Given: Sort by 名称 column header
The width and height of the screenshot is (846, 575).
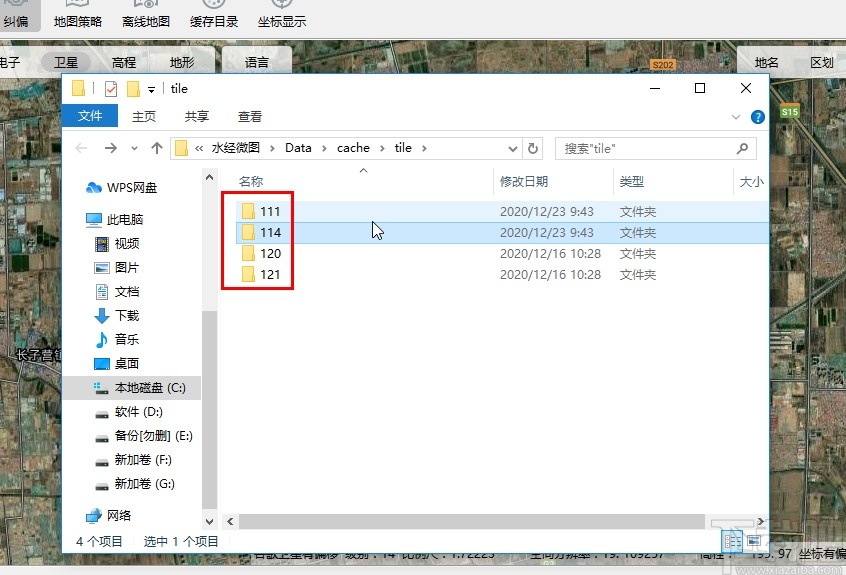Looking at the screenshot, I should 251,181.
